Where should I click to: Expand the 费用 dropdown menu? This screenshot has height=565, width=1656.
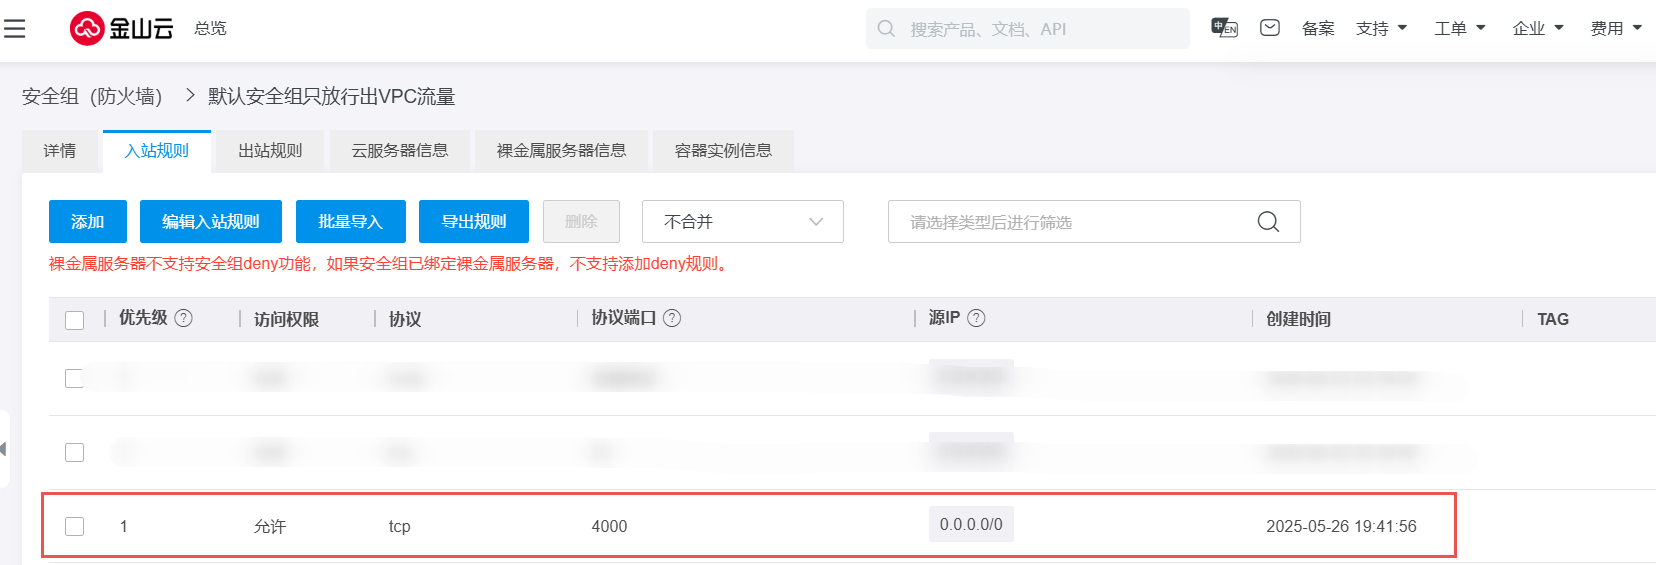[1616, 28]
